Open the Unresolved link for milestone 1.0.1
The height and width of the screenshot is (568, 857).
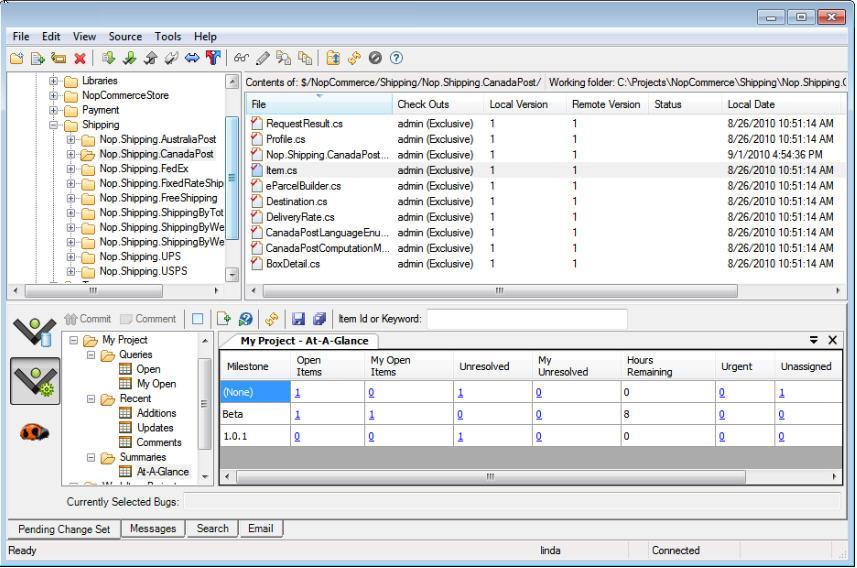point(460,437)
